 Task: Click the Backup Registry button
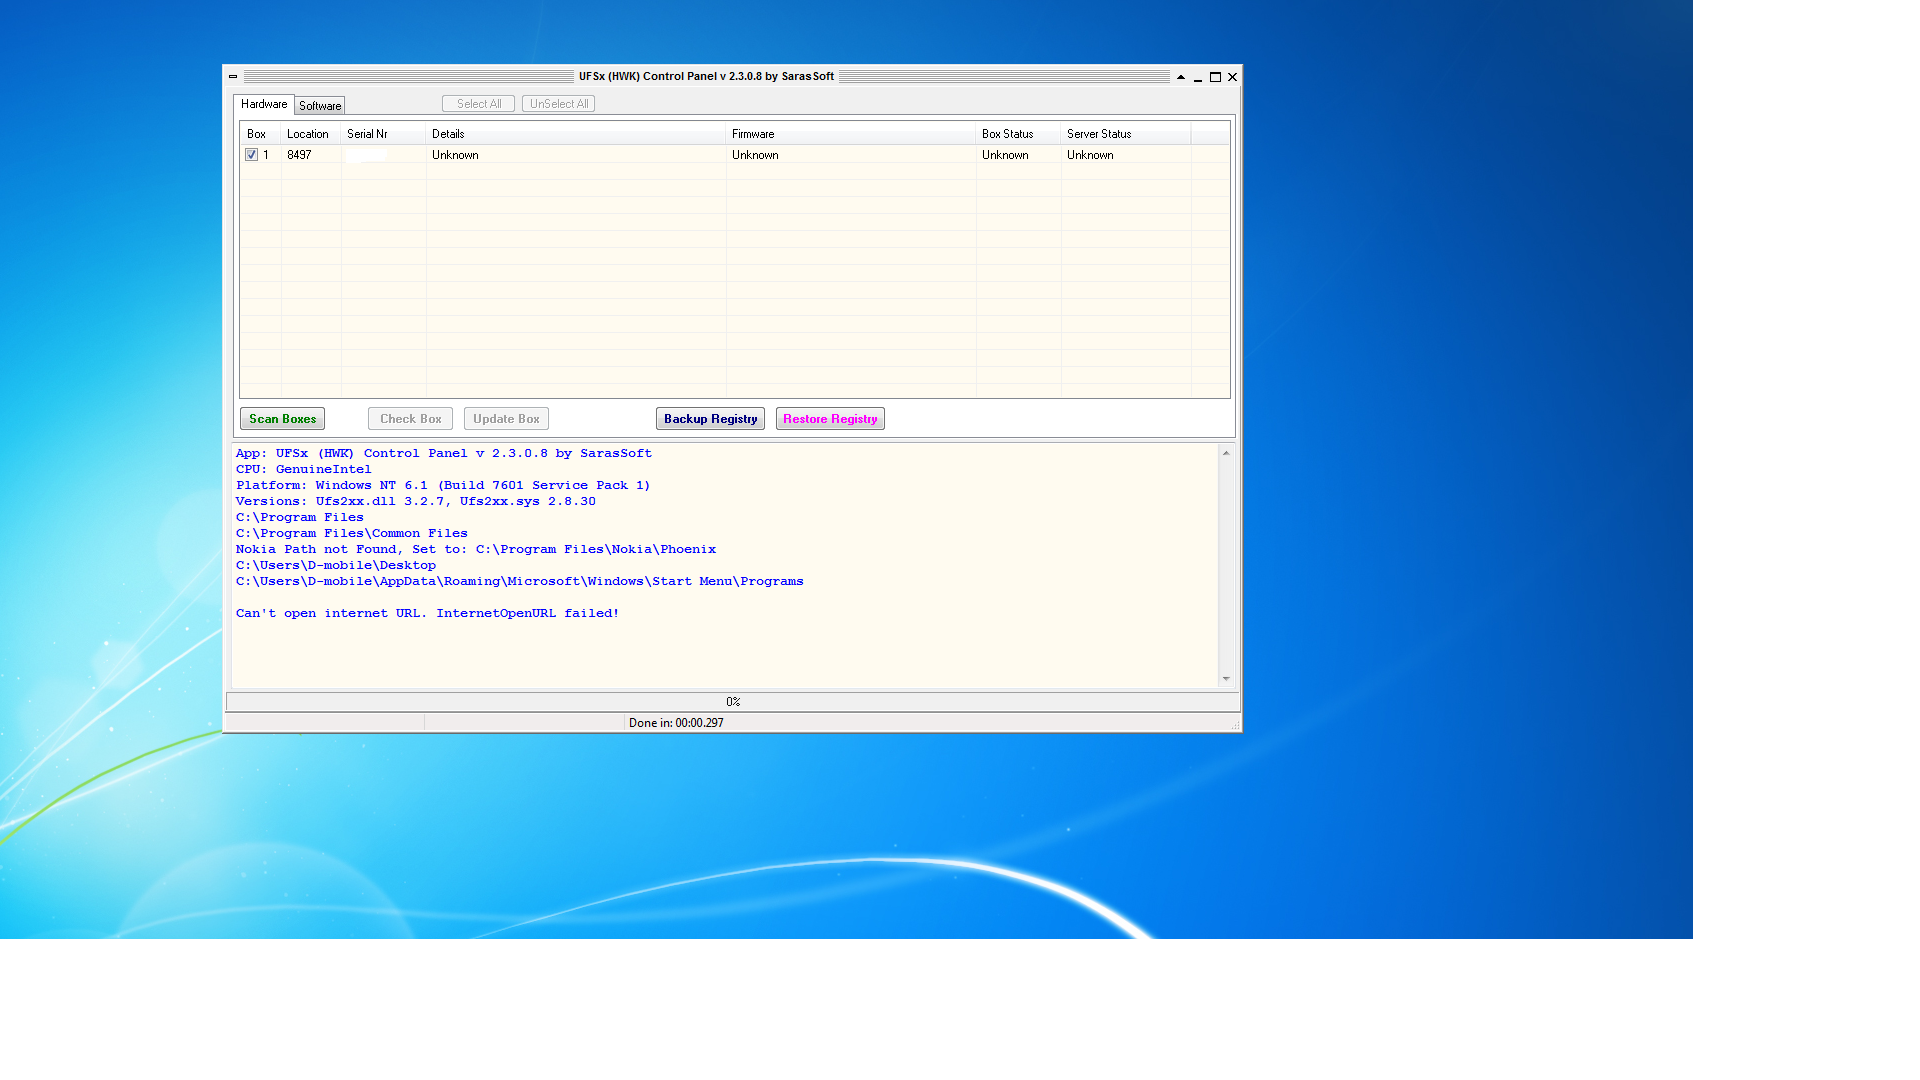tap(710, 419)
